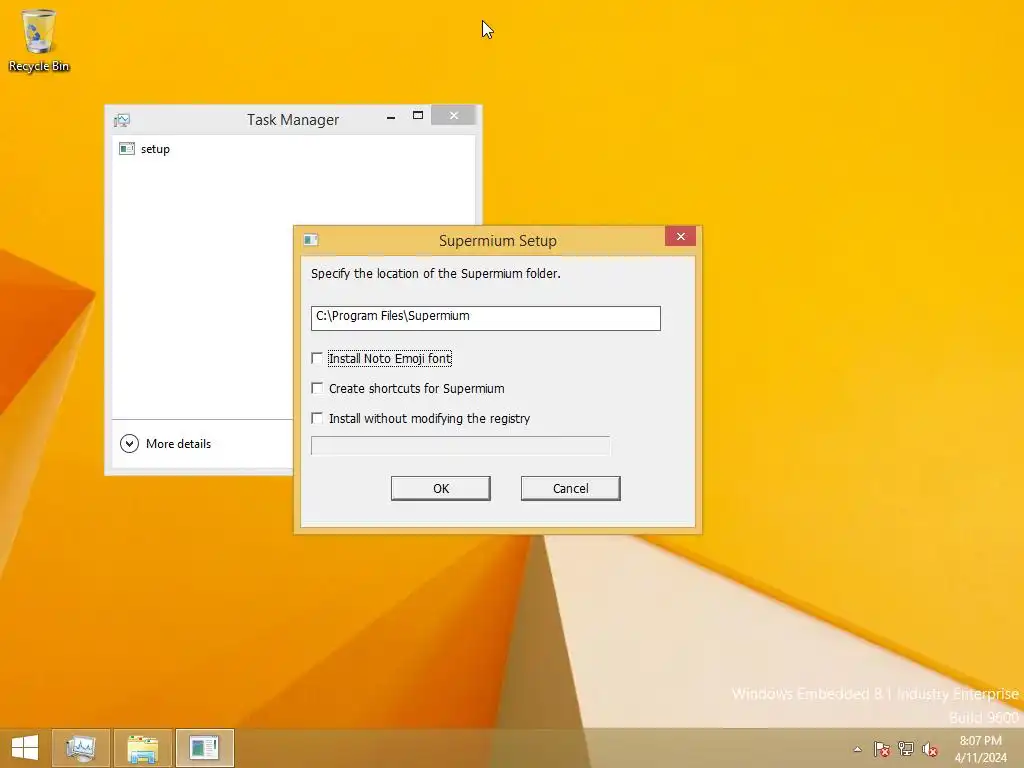Select the setup process in Task Manager

[x=293, y=149]
